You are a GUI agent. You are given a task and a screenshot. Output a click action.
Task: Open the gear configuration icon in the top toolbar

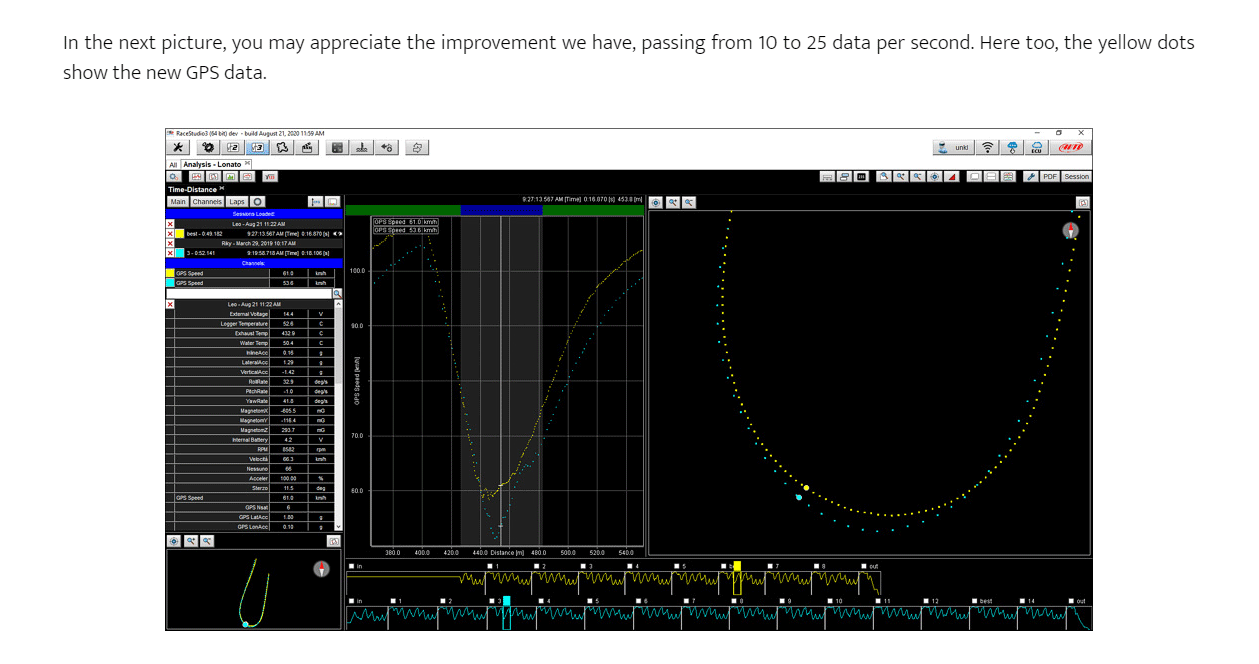208,147
